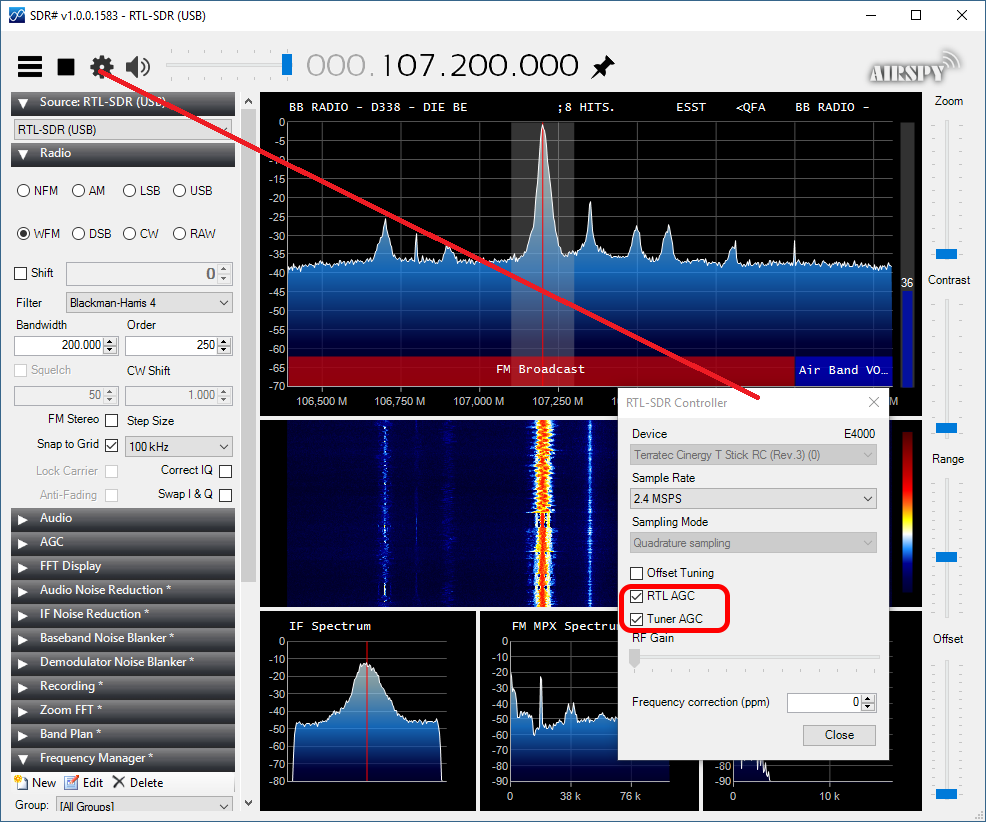The width and height of the screenshot is (986, 822).
Task: Click the Edit frequency entry icon
Action: pos(72,782)
